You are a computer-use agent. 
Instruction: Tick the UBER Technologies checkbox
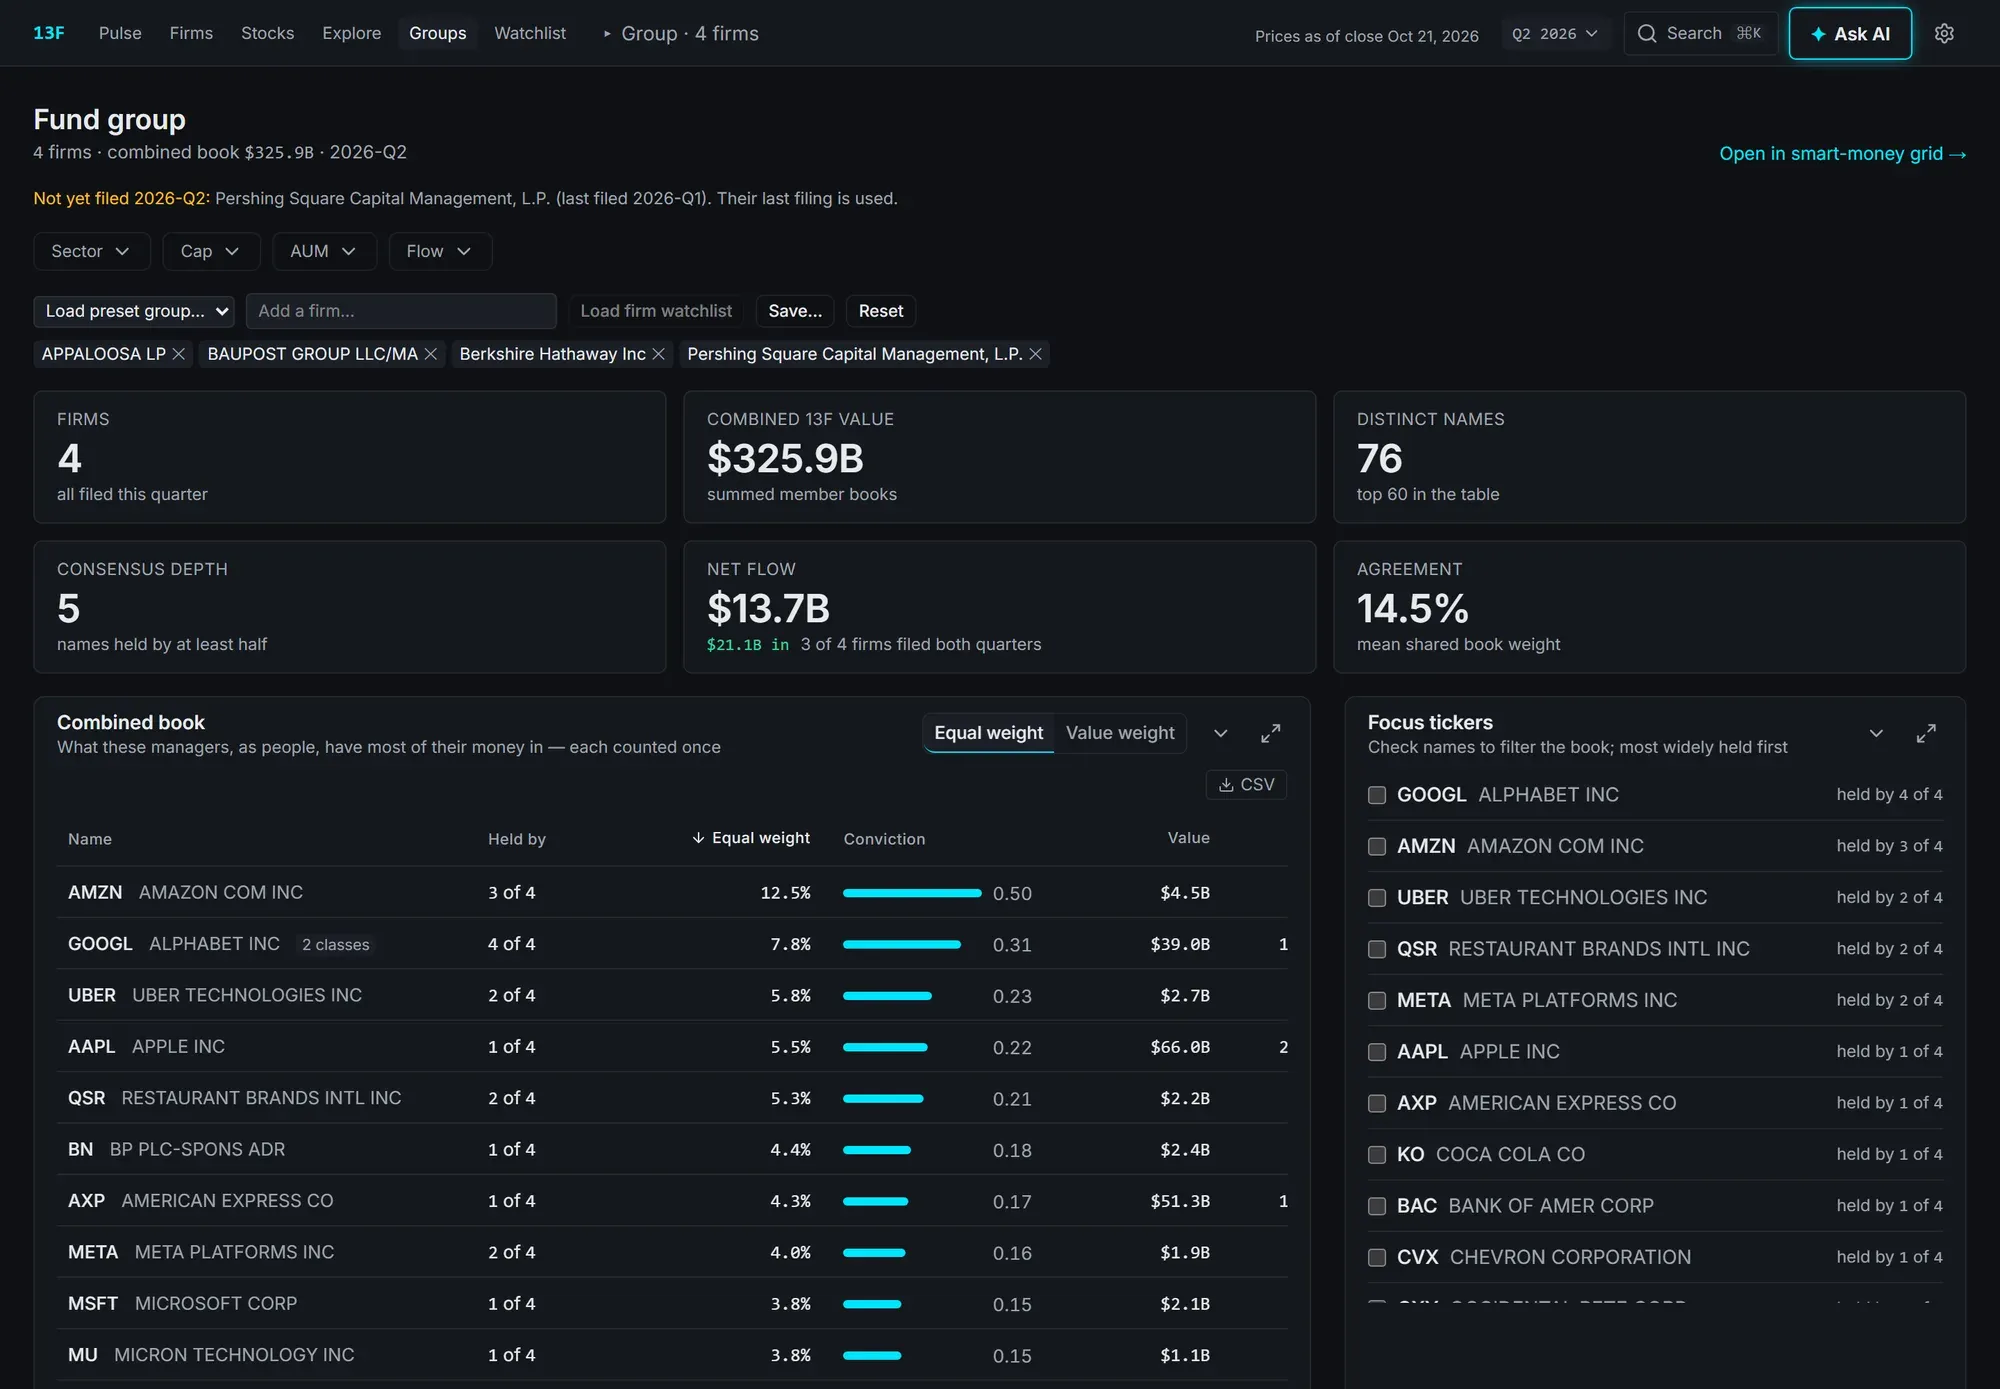[1377, 898]
